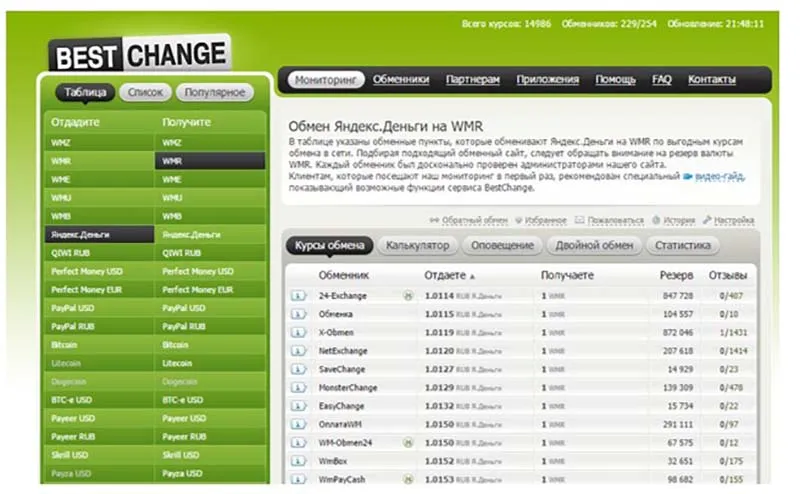Select WMR in Отдадите column
Viewport: 800px width, 494px height.
click(x=99, y=161)
